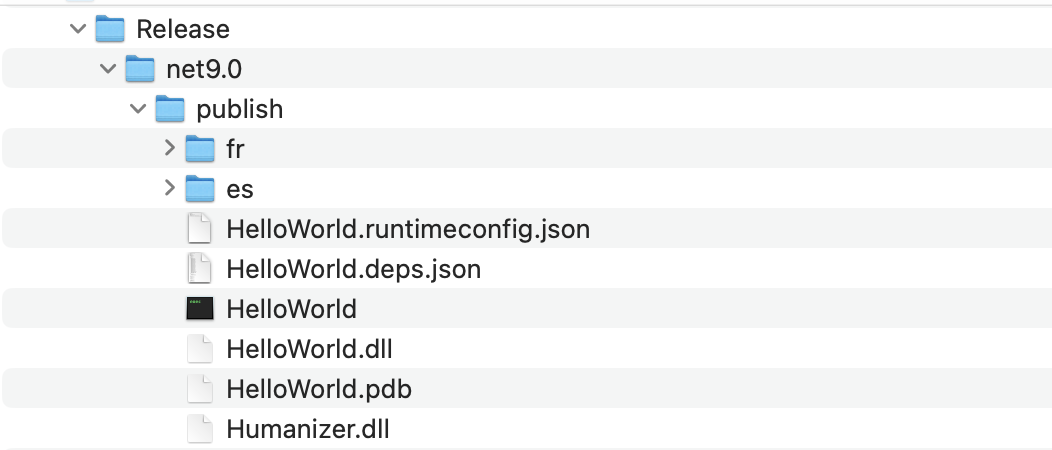Click the HelloWorld.pdb file icon
The width and height of the screenshot is (1052, 450).
click(200, 389)
